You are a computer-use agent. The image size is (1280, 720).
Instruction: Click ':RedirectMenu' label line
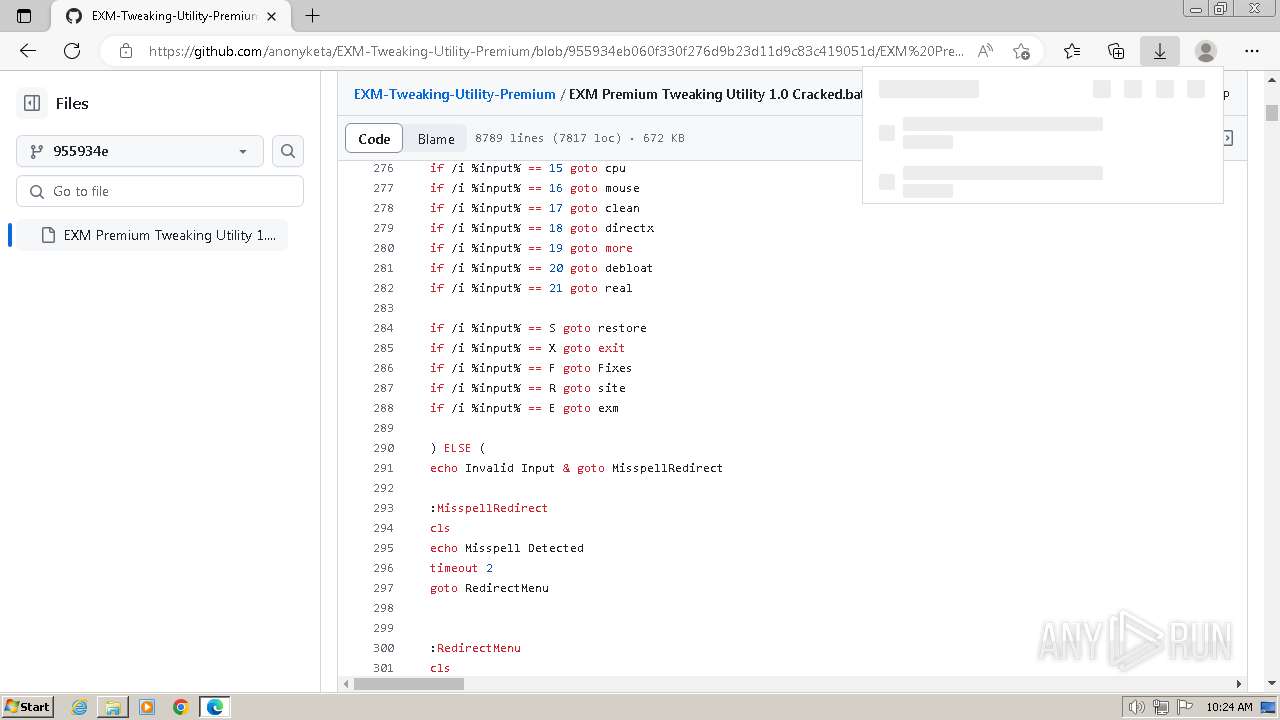475,648
